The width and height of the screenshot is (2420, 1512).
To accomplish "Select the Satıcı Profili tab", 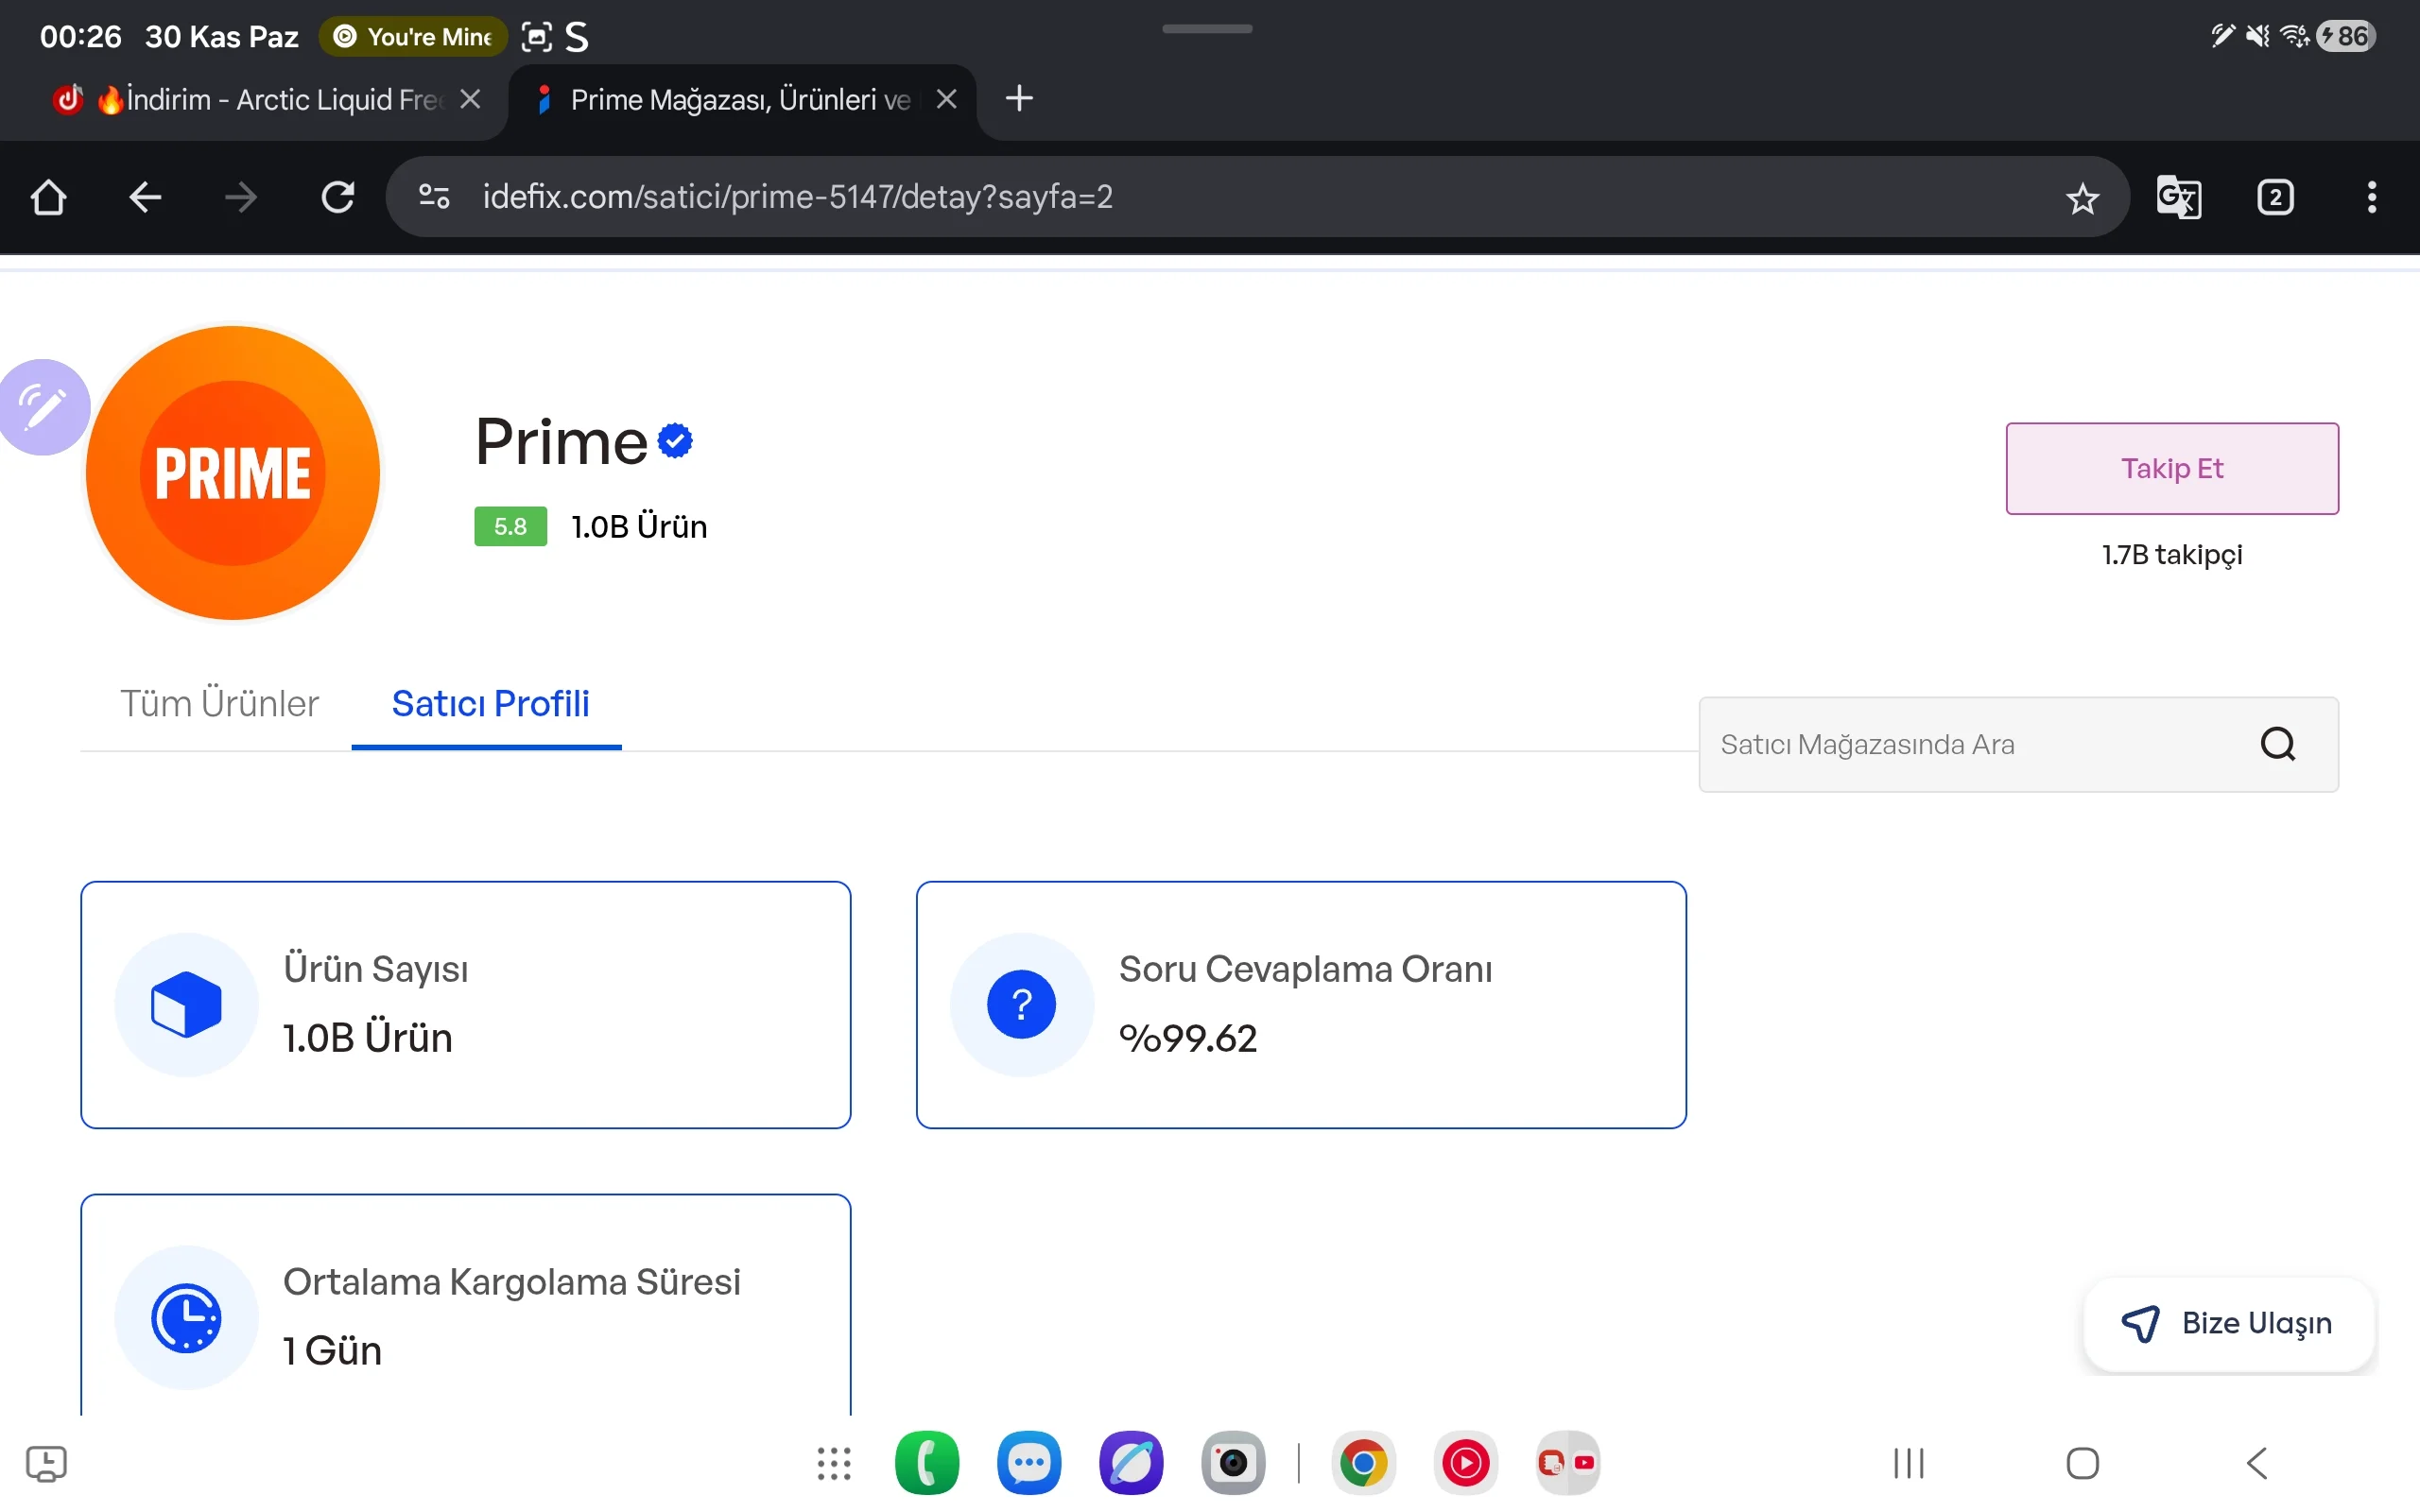I will point(490,703).
